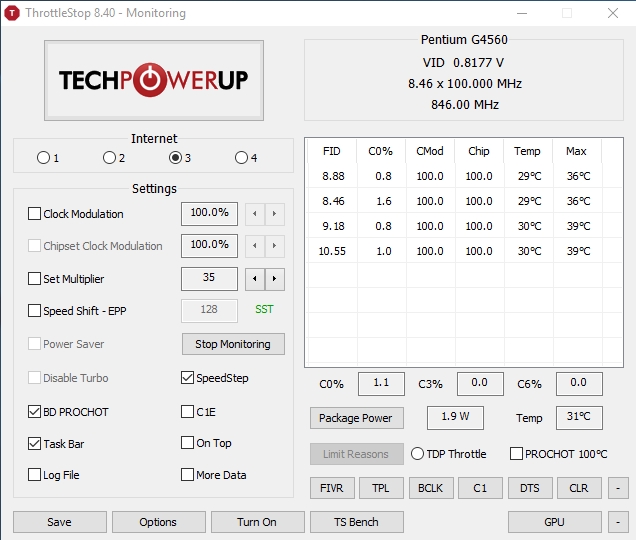Viewport: 636px width, 540px height.
Task: Increase Chipset Clock Modulation with right arrow
Action: click(275, 246)
